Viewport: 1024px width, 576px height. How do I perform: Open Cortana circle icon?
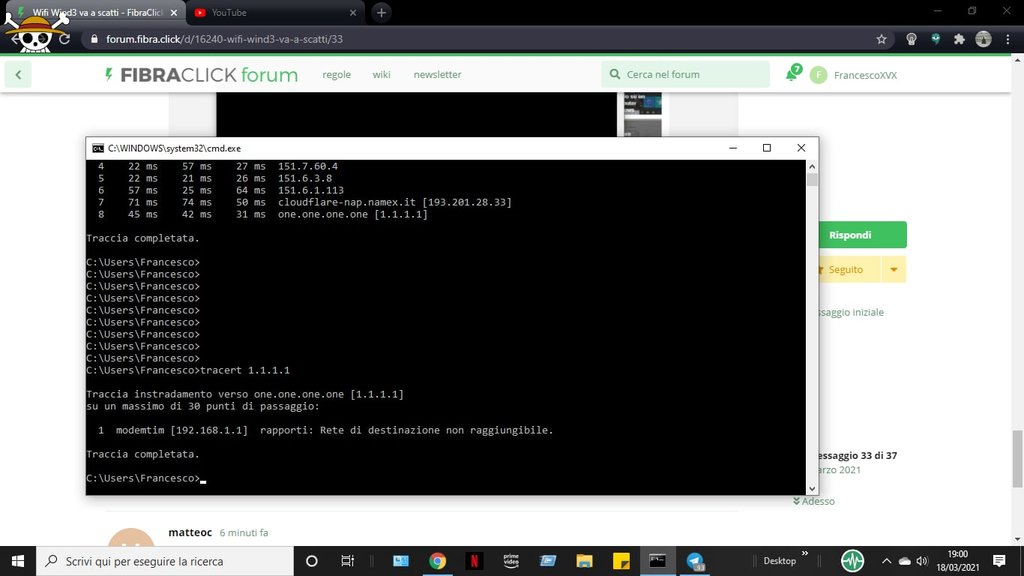pos(312,561)
